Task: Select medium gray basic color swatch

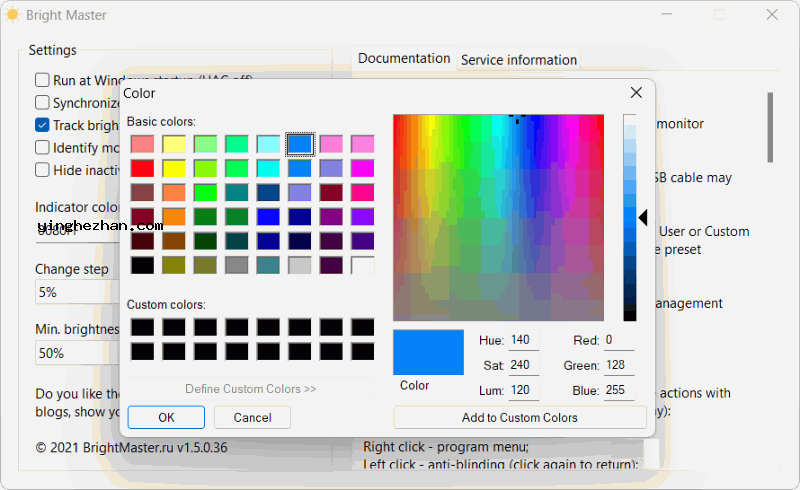Action: [237, 265]
